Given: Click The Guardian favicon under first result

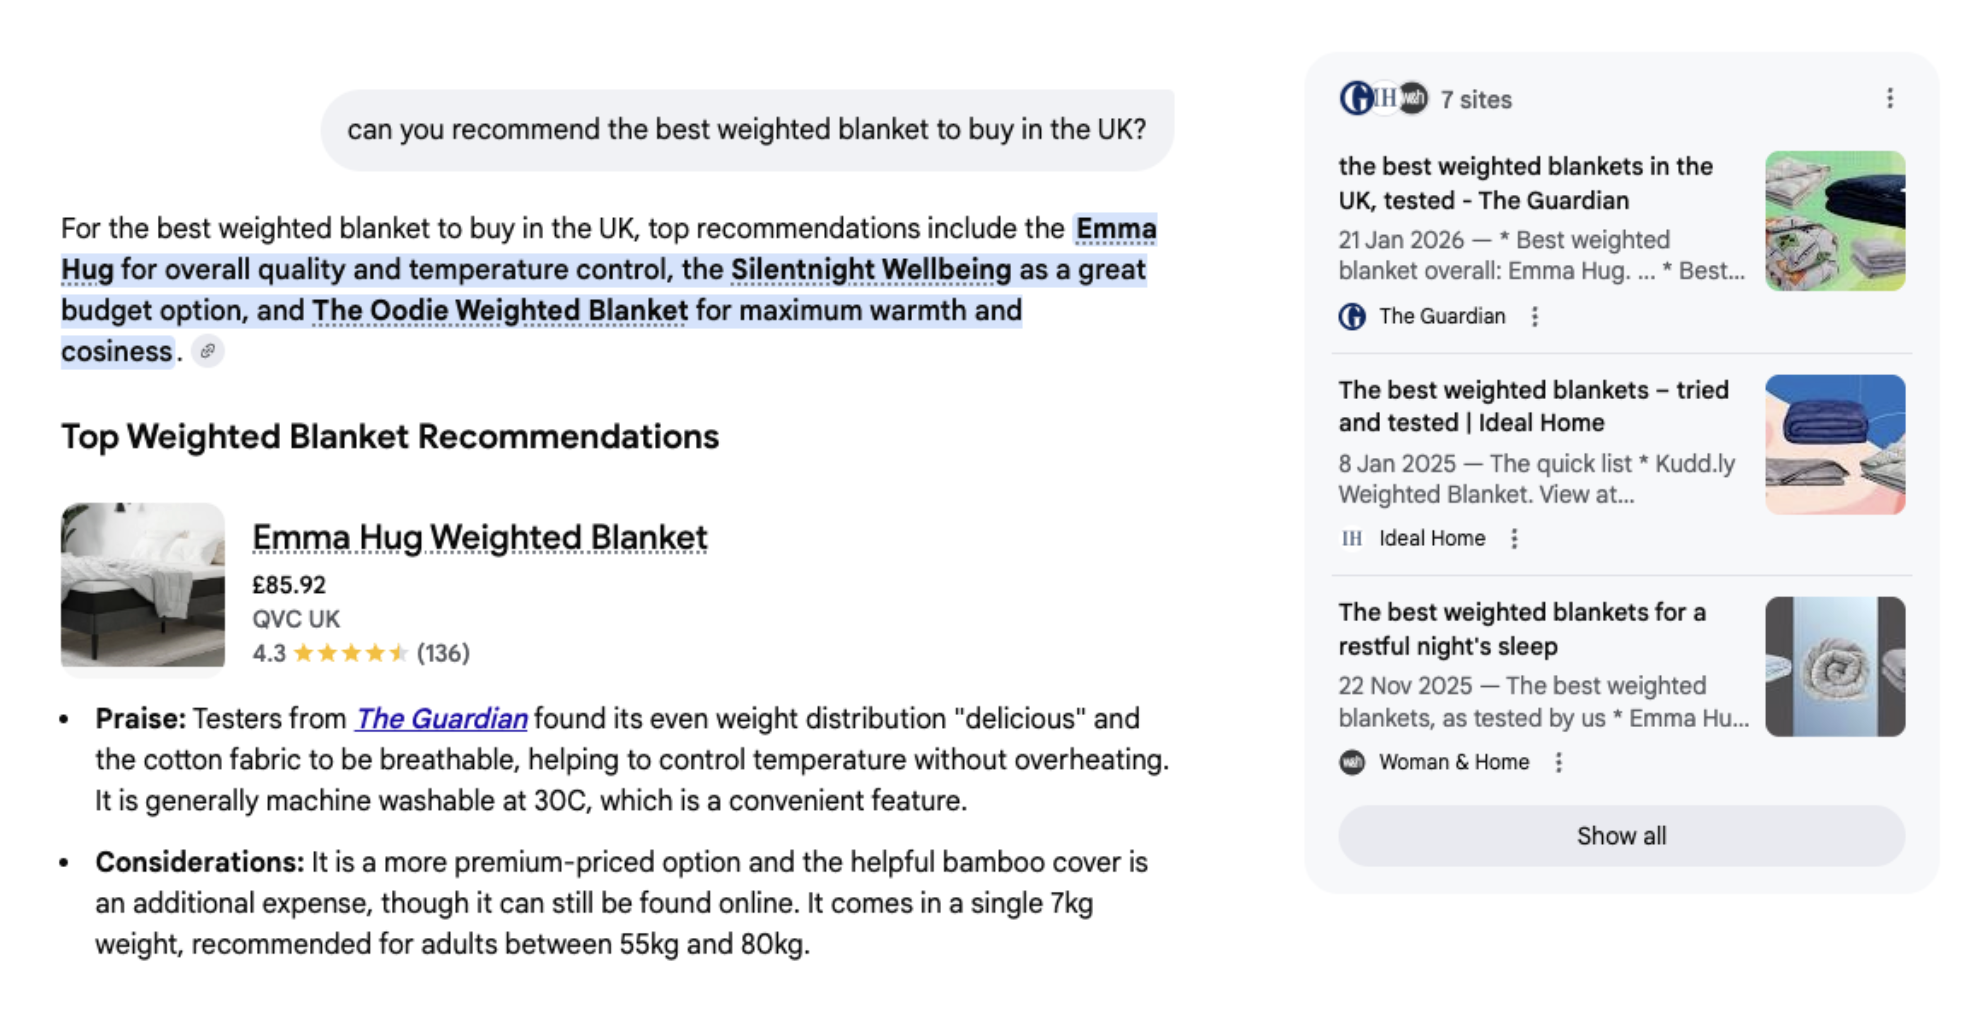Looking at the screenshot, I should (x=1352, y=317).
